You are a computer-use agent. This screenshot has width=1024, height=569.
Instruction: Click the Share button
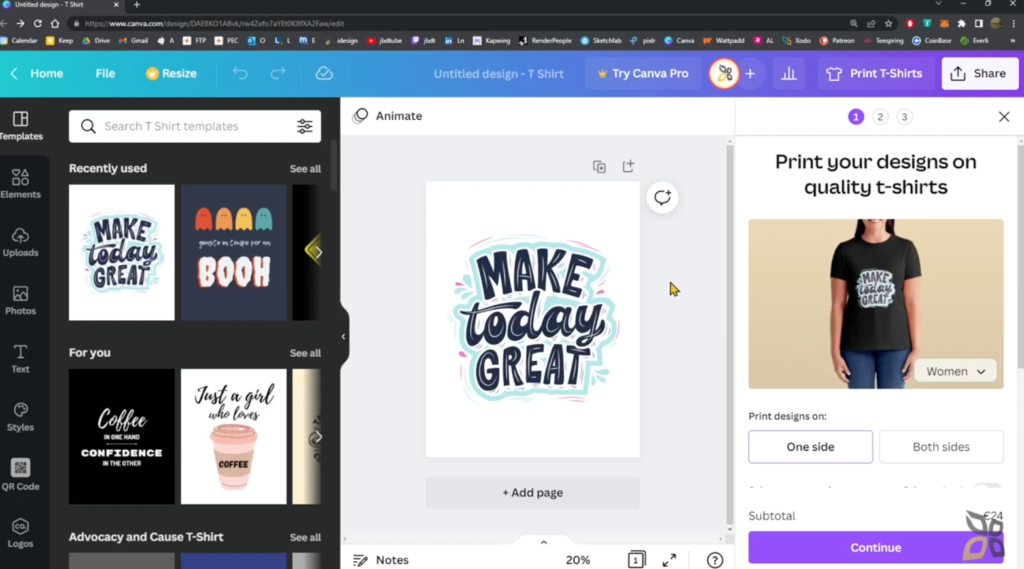[979, 73]
